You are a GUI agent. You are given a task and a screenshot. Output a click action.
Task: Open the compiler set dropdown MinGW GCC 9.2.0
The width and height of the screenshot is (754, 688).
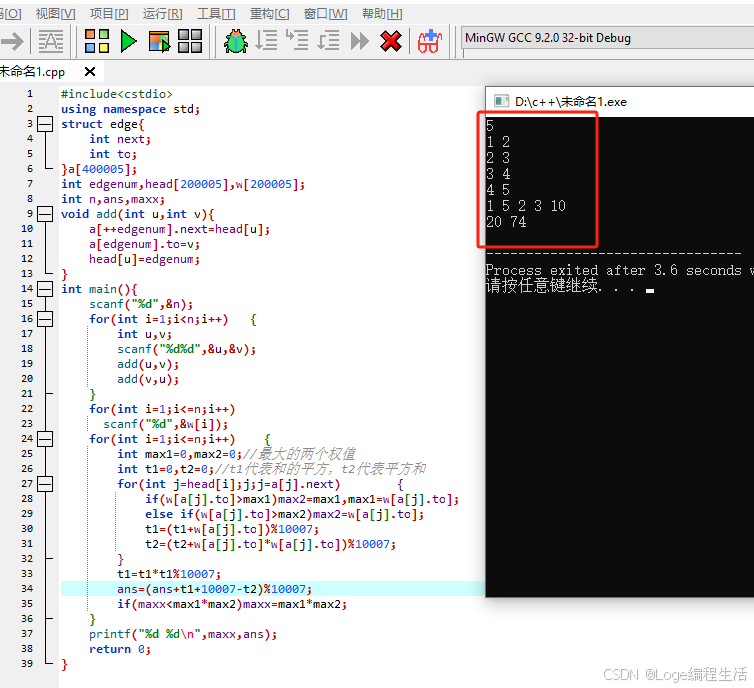(608, 38)
